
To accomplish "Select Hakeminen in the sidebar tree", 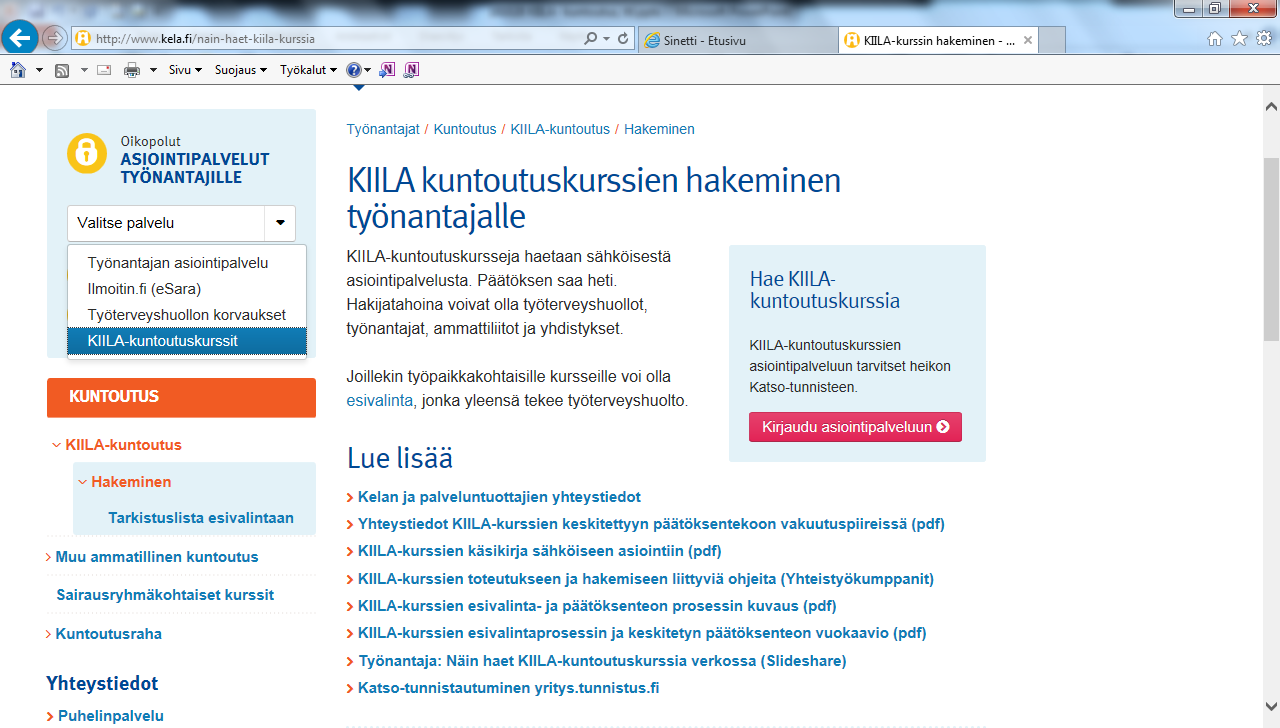I will 131,482.
